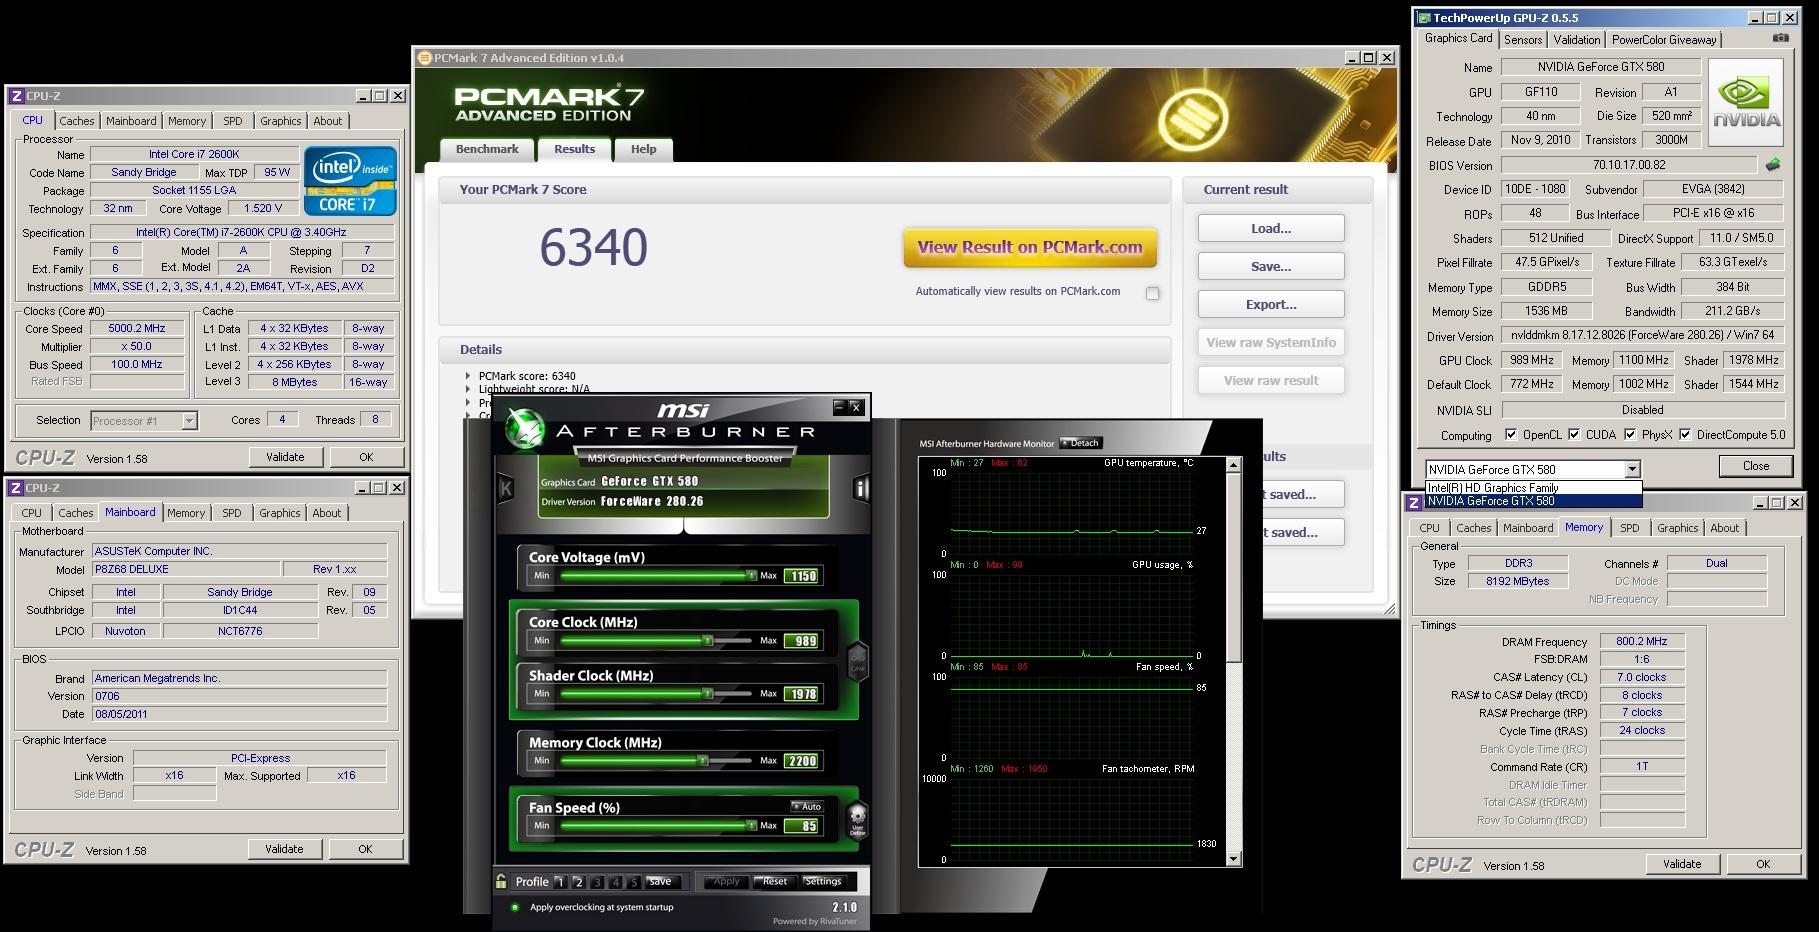Open the Sensors tab in GPU-Z
The height and width of the screenshot is (932, 1819).
pyautogui.click(x=1522, y=40)
